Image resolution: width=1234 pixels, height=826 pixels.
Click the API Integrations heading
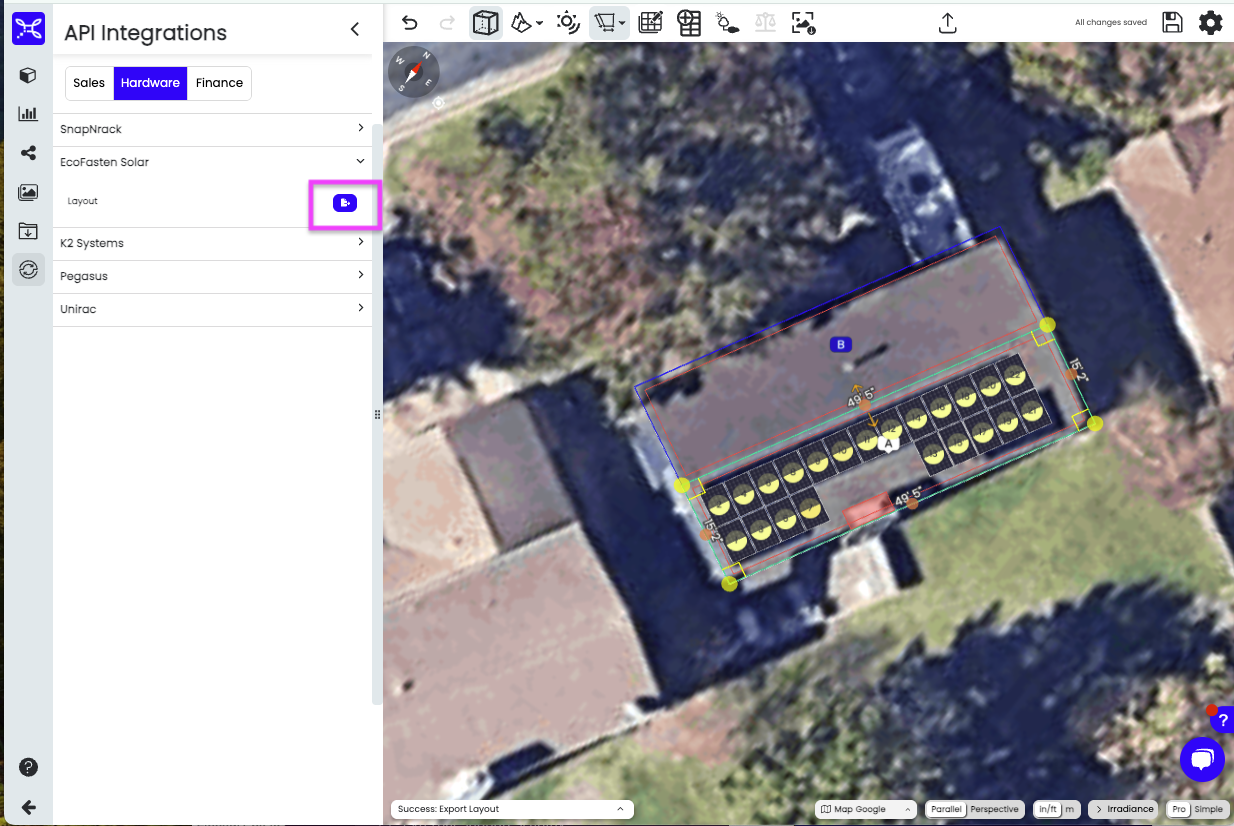145,33
